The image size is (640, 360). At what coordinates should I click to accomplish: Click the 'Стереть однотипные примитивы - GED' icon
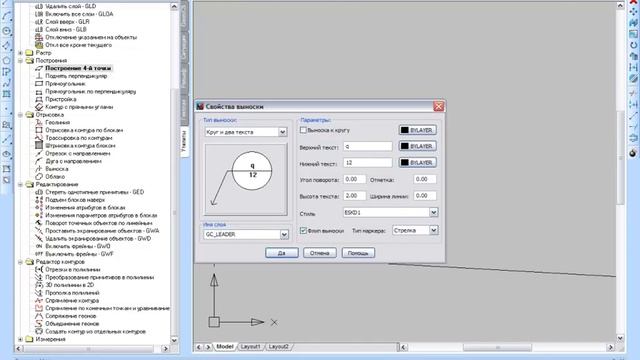click(x=39, y=192)
